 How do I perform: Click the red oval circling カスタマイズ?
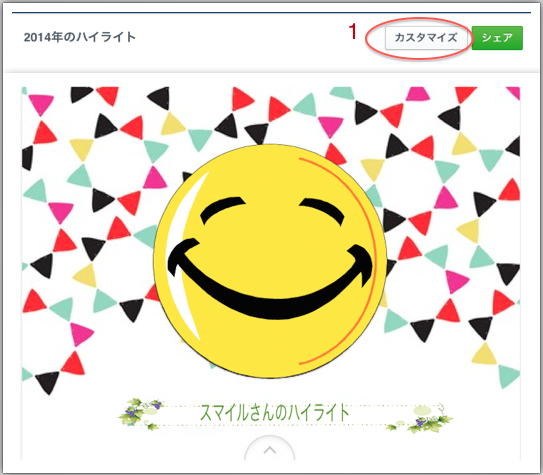[x=419, y=39]
